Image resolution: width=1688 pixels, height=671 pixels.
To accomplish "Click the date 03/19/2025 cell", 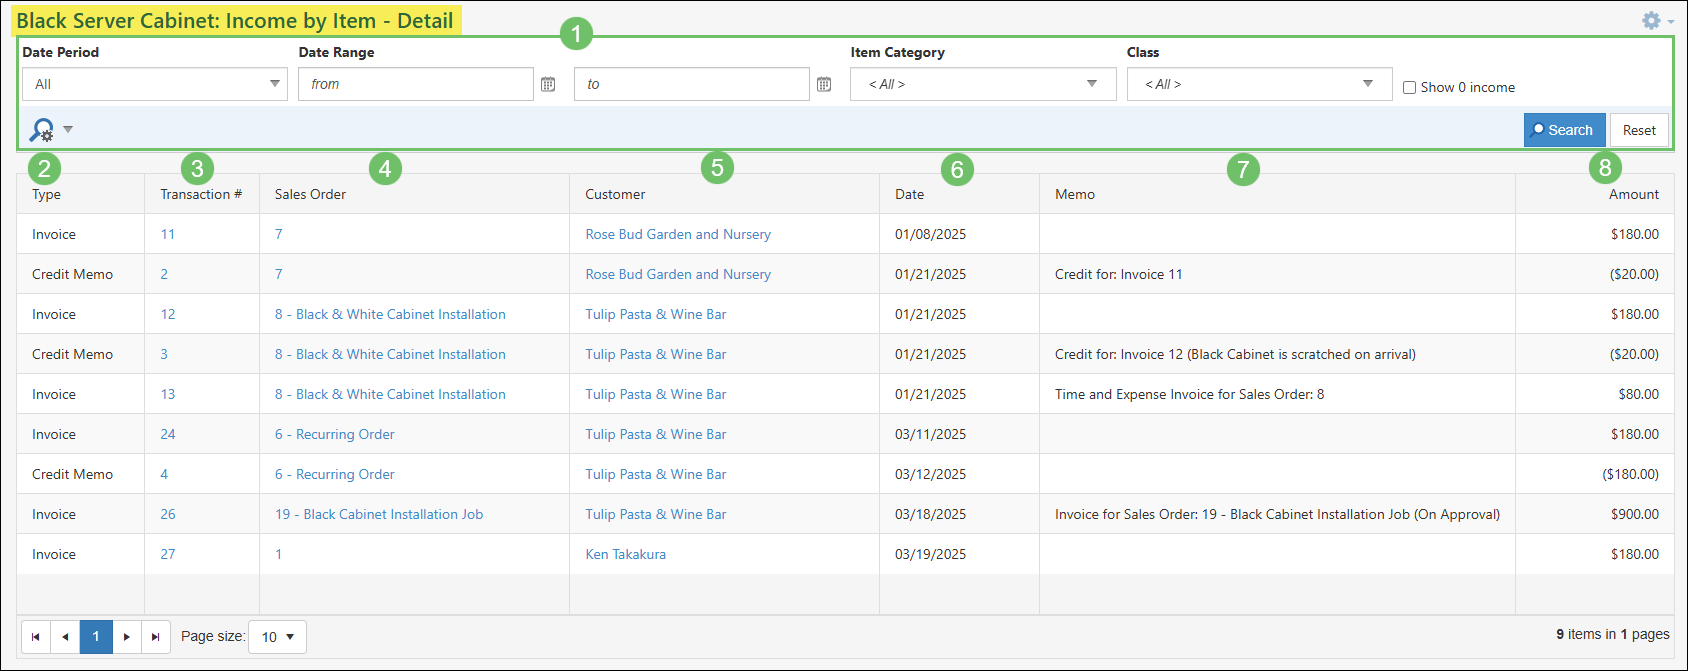I will coord(931,554).
